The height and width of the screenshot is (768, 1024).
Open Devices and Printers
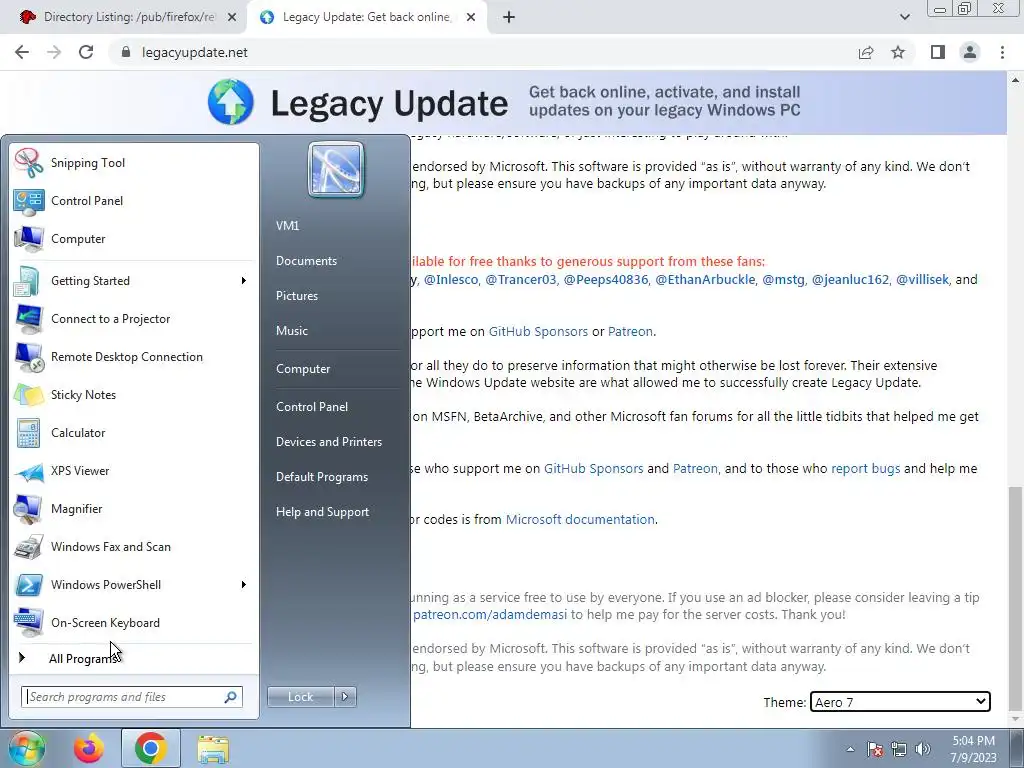(328, 442)
